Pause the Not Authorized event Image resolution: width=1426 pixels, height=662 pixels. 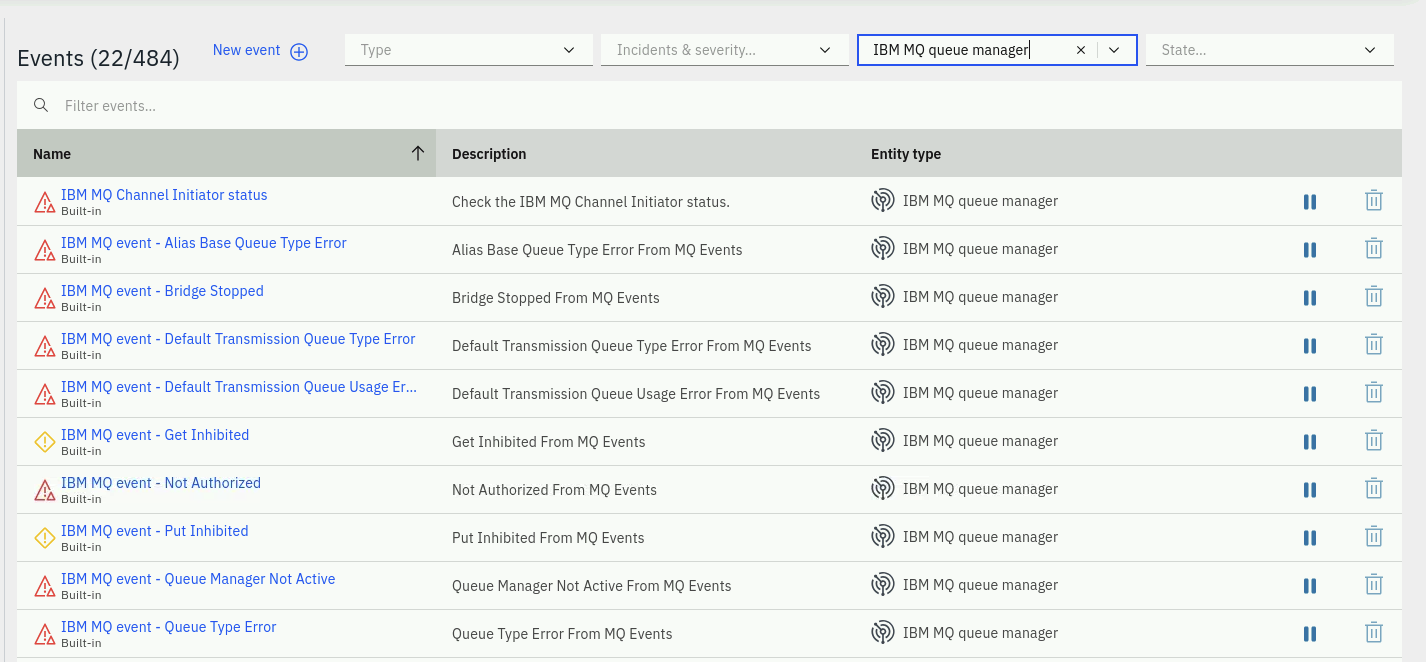click(1310, 490)
